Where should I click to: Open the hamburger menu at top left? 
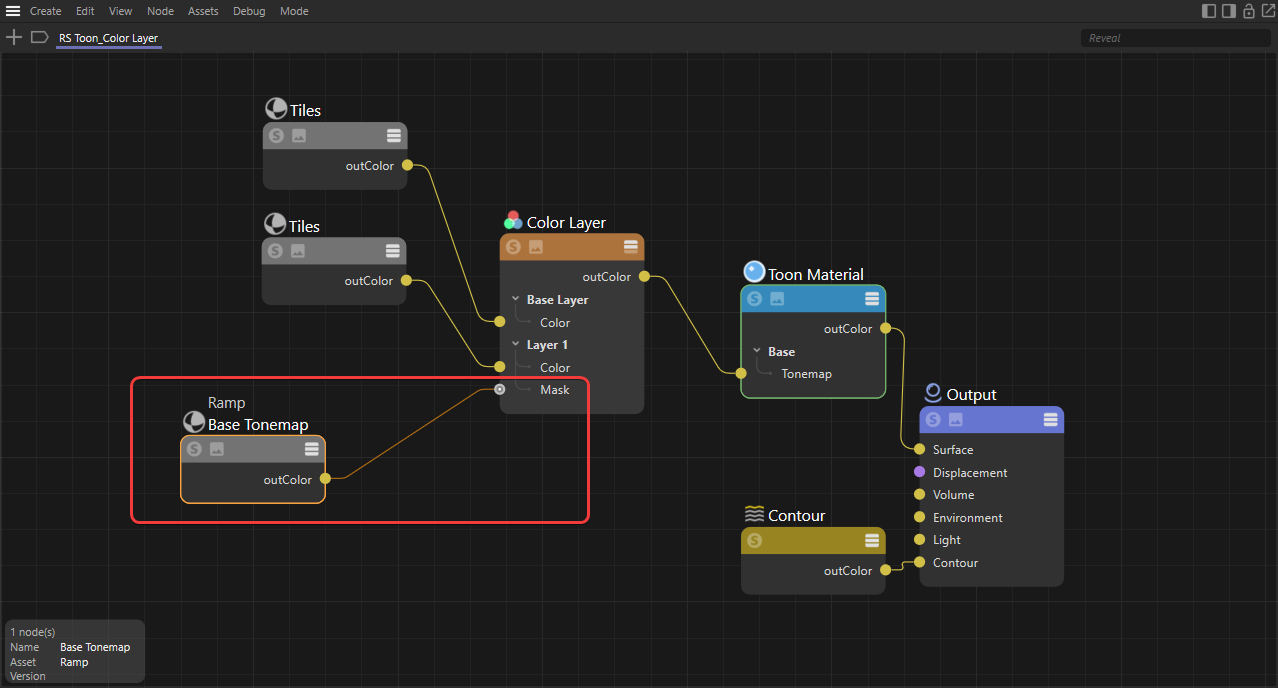click(13, 11)
